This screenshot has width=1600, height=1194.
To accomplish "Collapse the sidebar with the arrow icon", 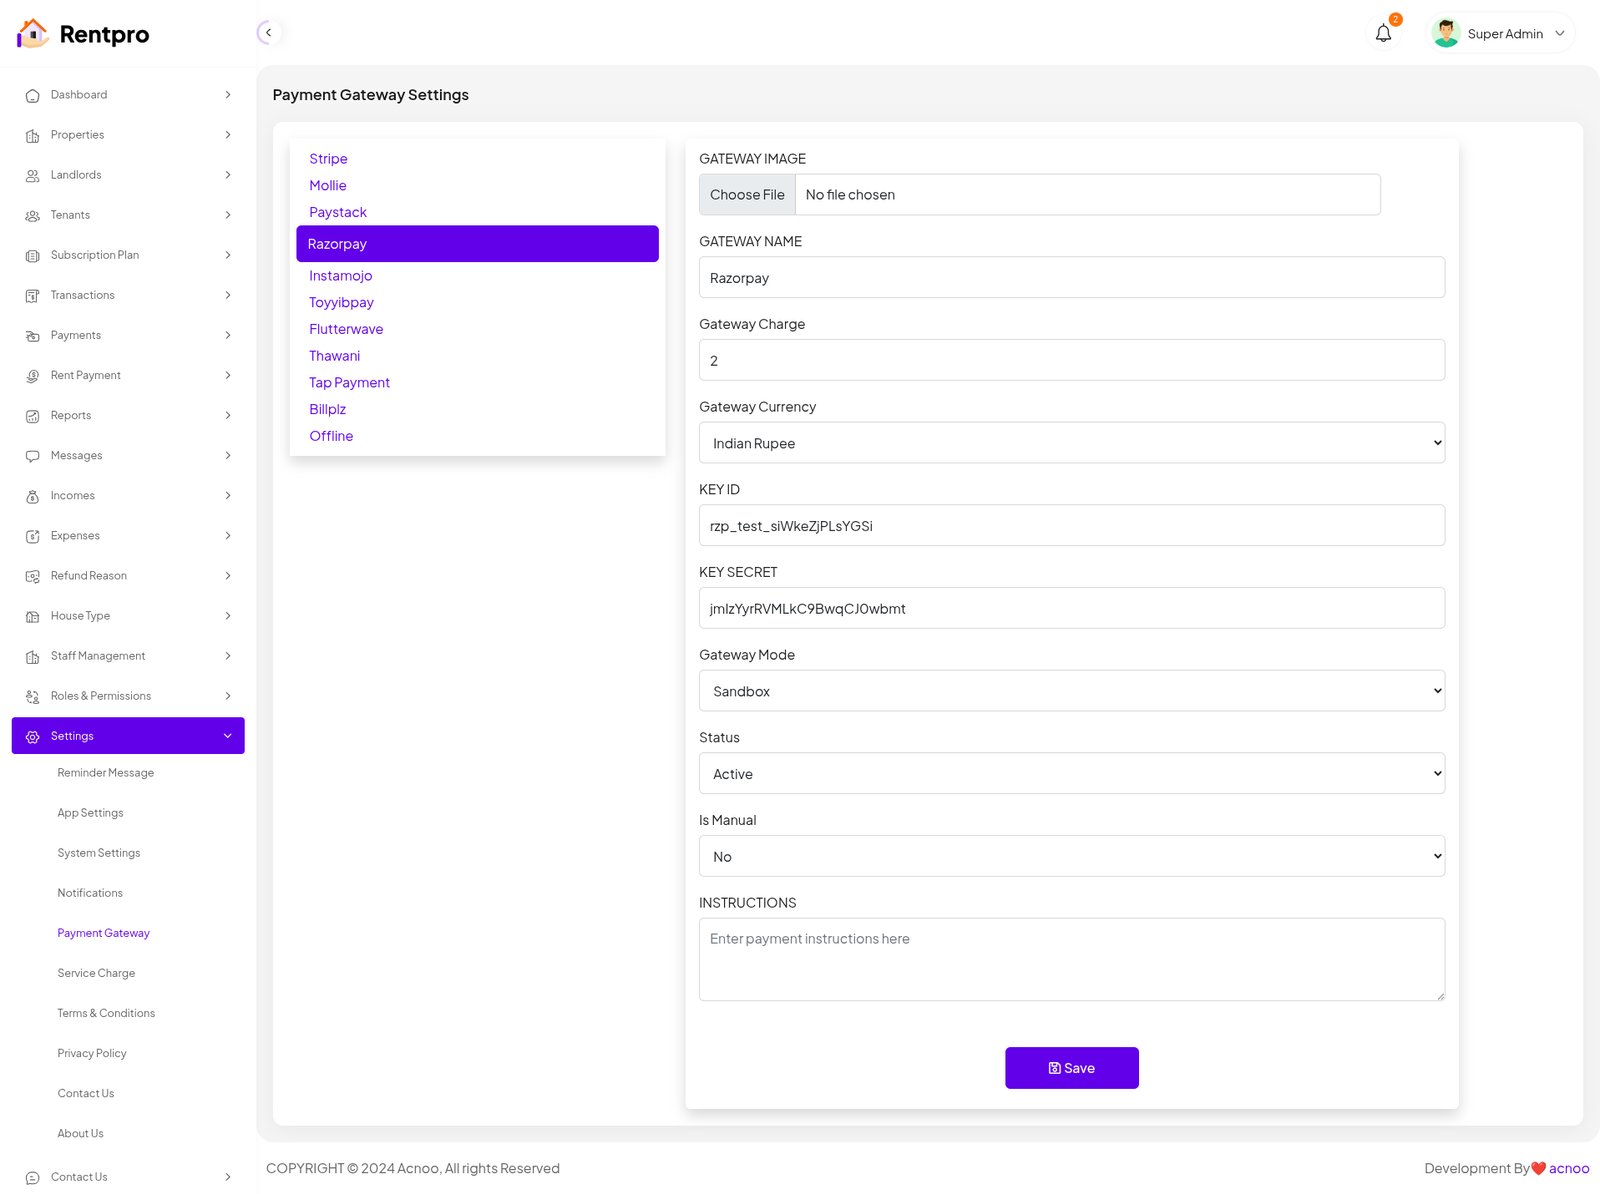I will 268,33.
